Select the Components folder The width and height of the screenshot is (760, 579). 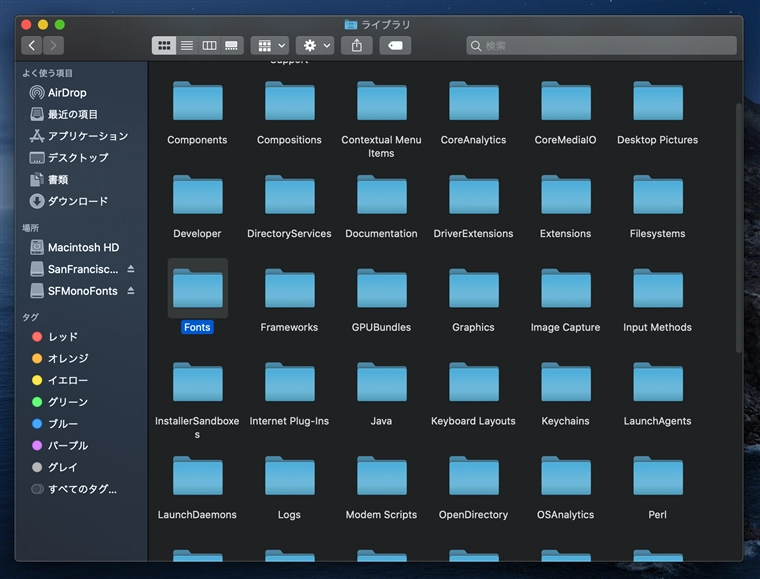tap(198, 101)
